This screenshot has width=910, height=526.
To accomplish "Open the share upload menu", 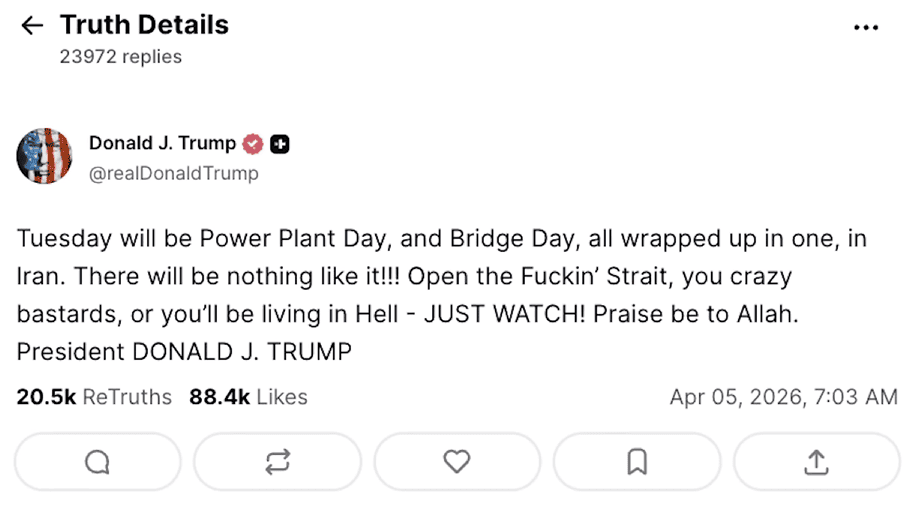I will [816, 462].
